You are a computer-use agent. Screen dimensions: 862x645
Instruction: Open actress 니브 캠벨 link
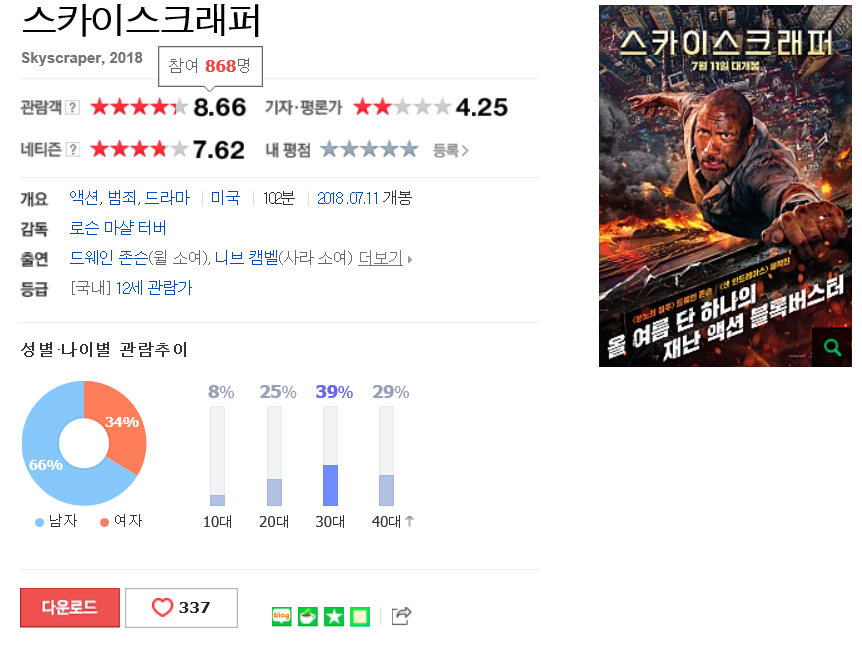coord(246,258)
